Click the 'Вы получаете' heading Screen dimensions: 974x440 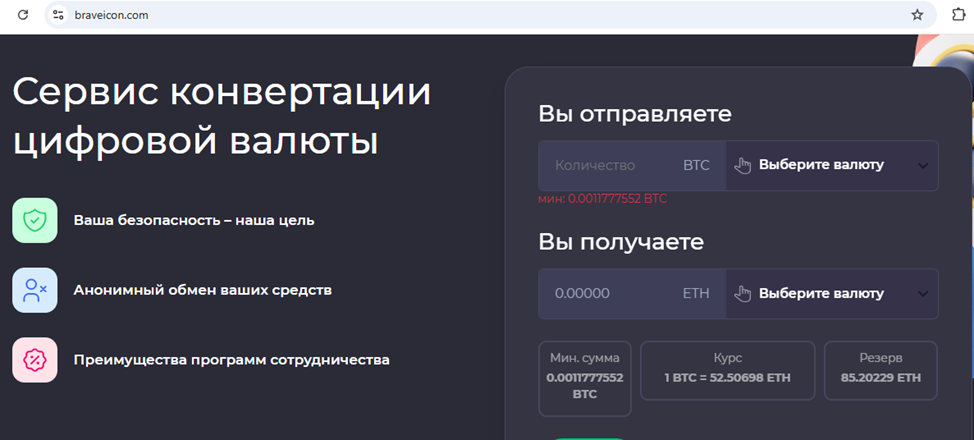621,242
